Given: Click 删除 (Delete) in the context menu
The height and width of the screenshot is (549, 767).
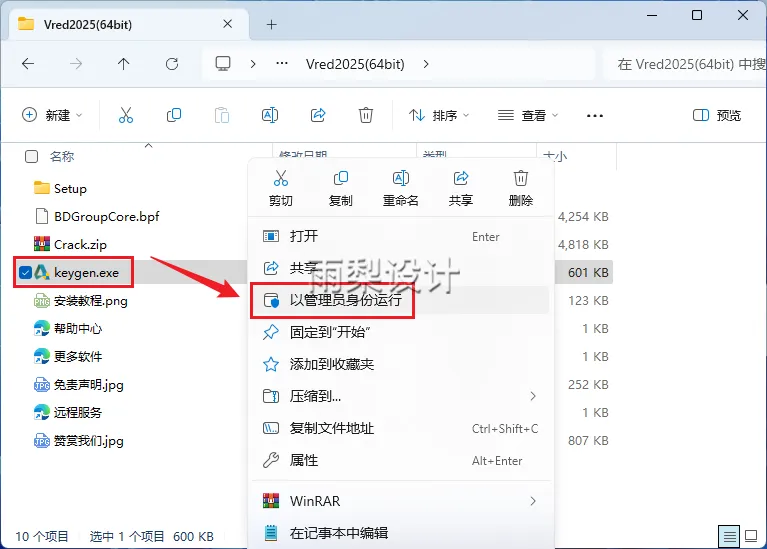Looking at the screenshot, I should [520, 188].
